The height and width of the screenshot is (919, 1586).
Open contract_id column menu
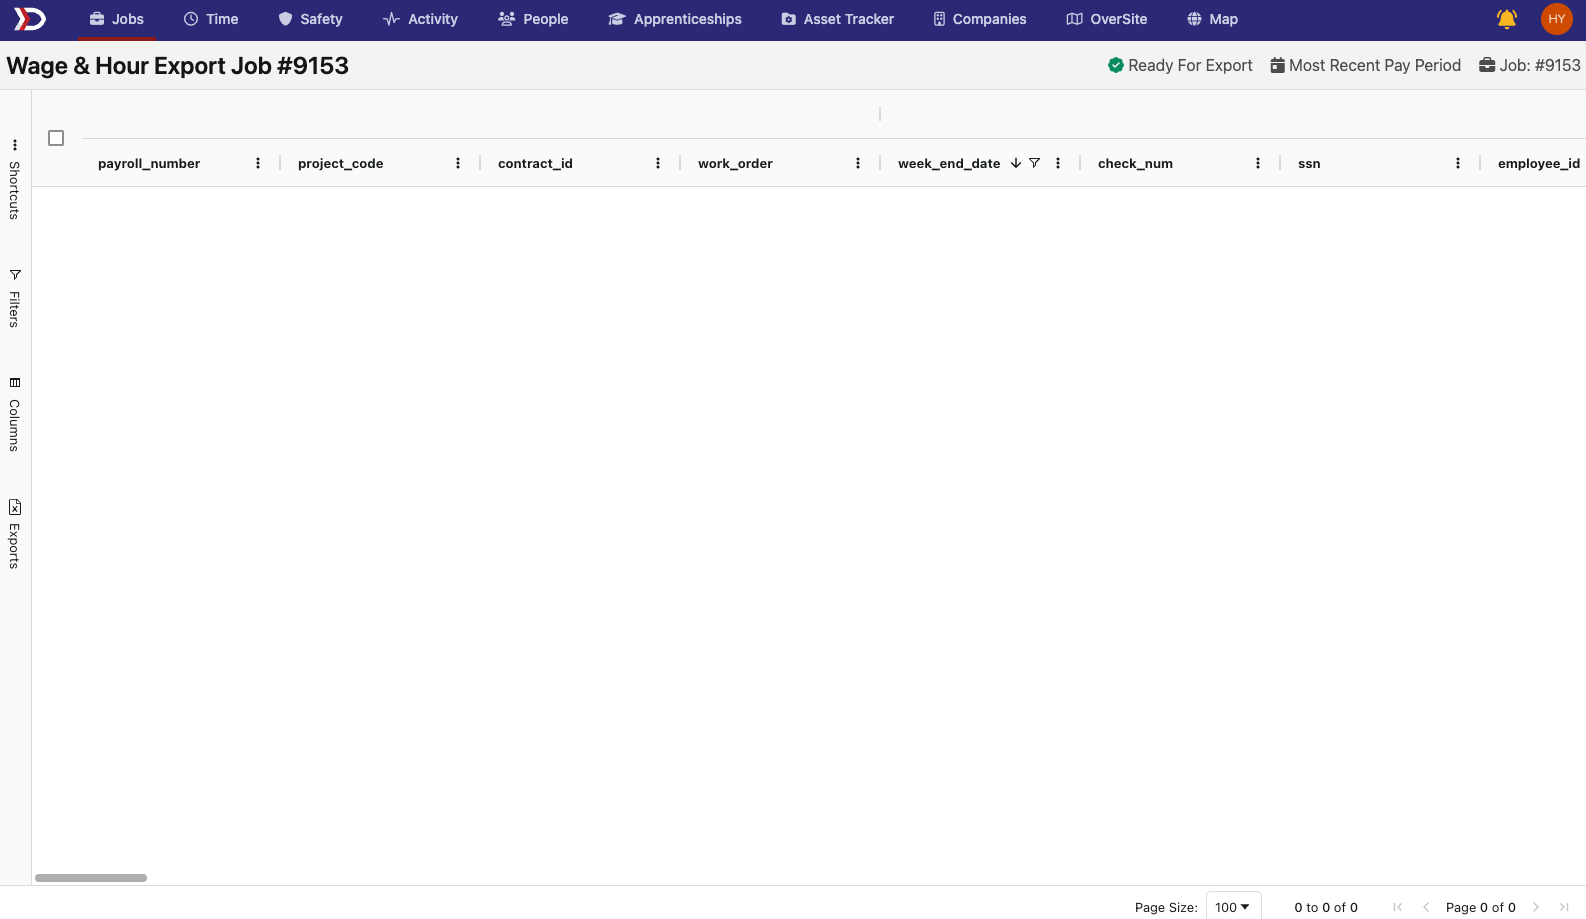coord(658,163)
